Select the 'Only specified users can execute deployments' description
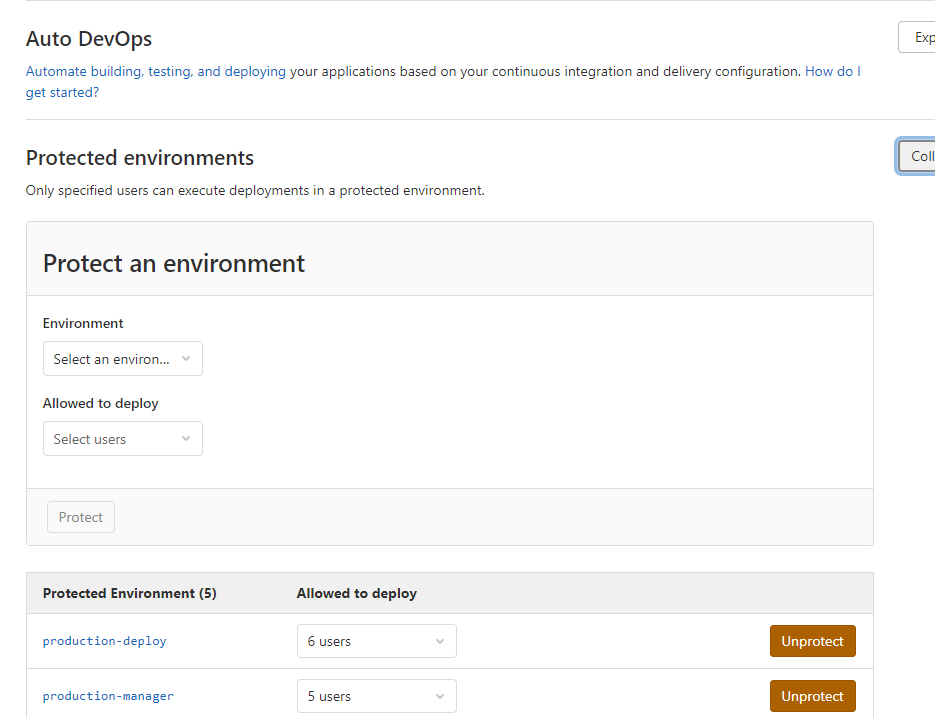This screenshot has height=718, width=935. tap(255, 190)
